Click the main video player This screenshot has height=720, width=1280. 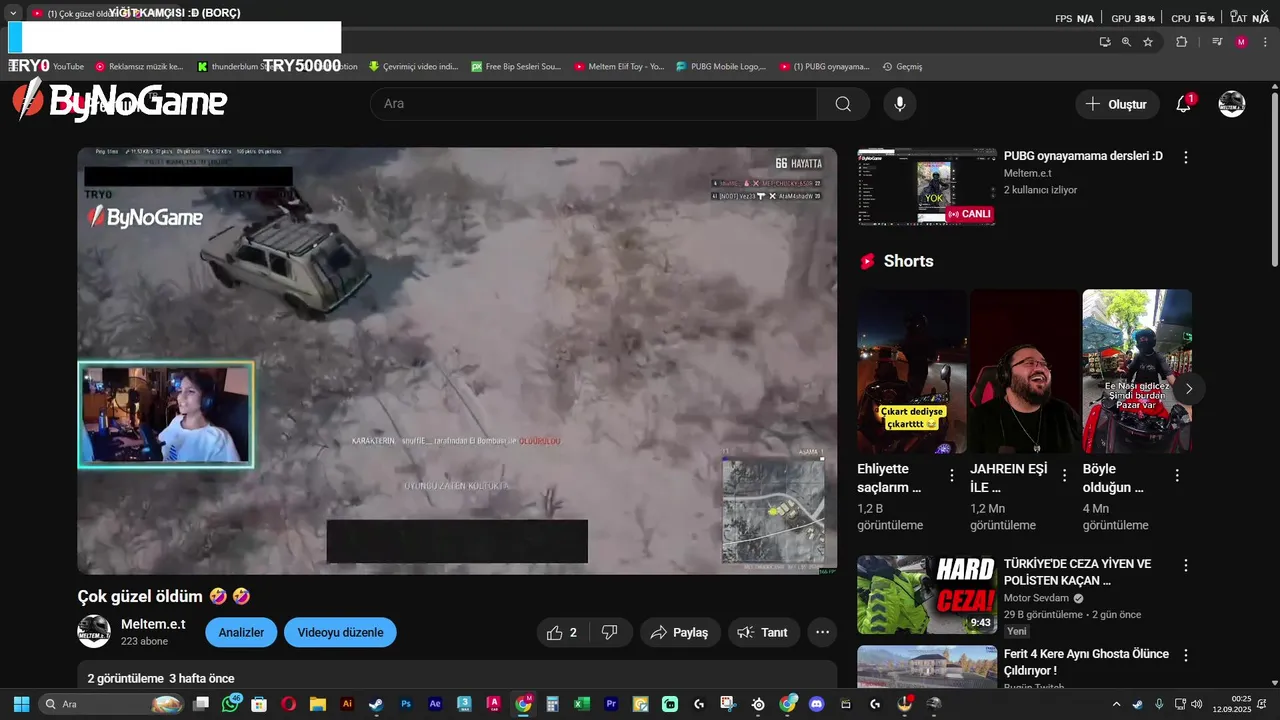[x=457, y=361]
